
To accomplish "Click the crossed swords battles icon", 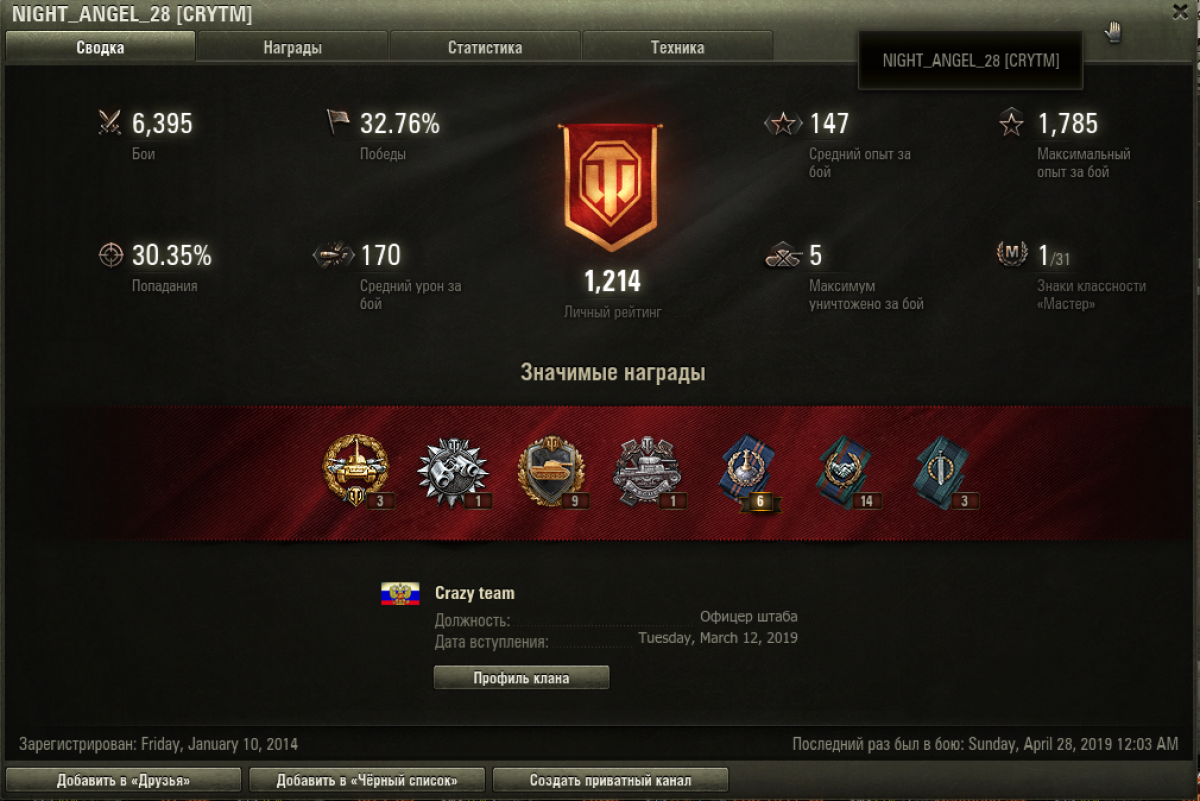I will pyautogui.click(x=110, y=123).
